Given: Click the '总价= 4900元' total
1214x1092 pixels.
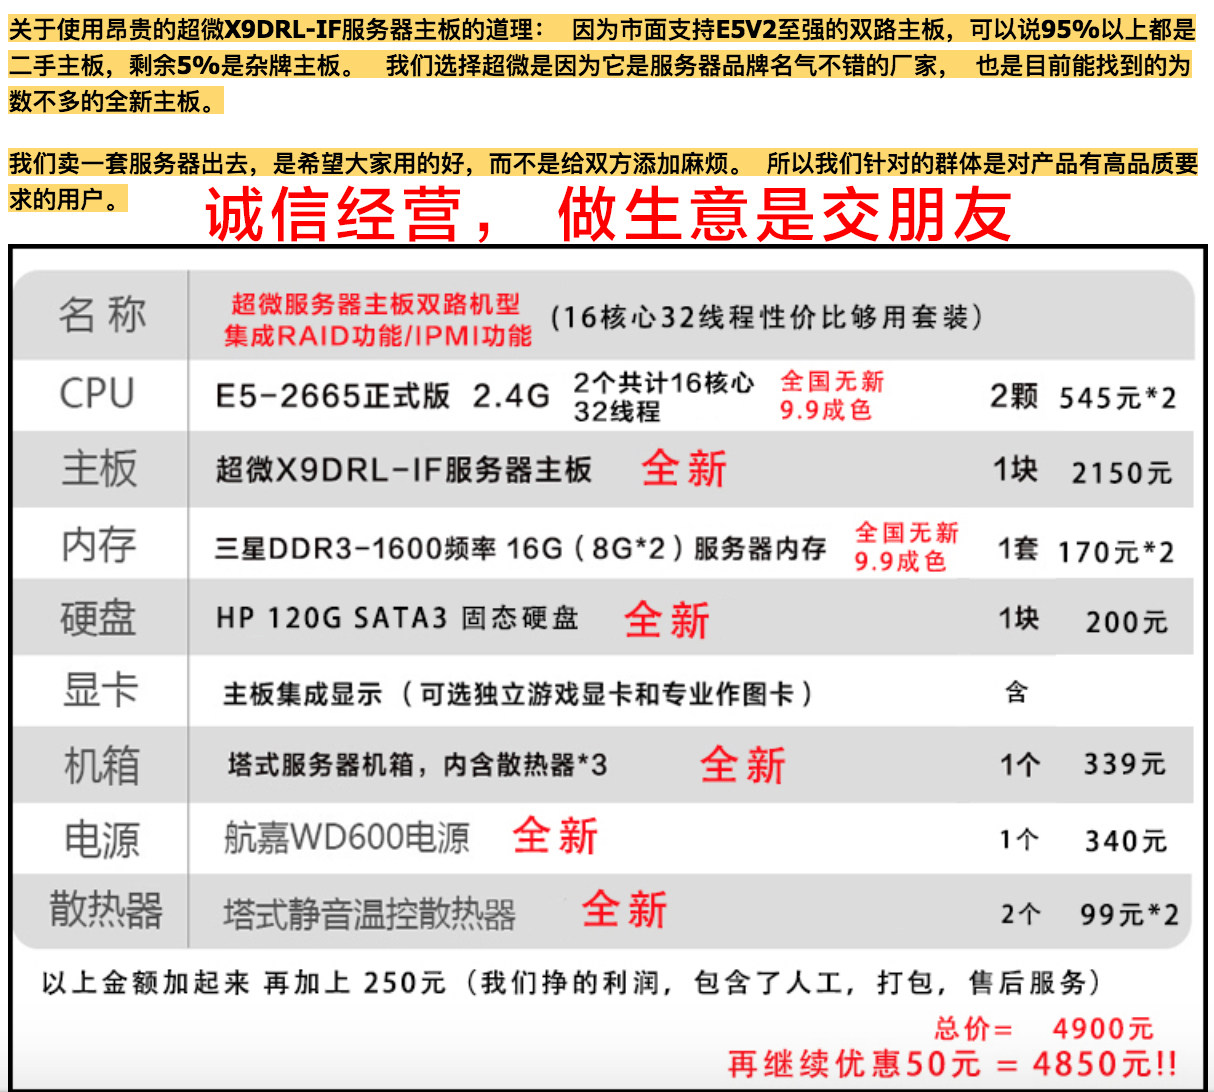Looking at the screenshot, I should 1044,1028.
